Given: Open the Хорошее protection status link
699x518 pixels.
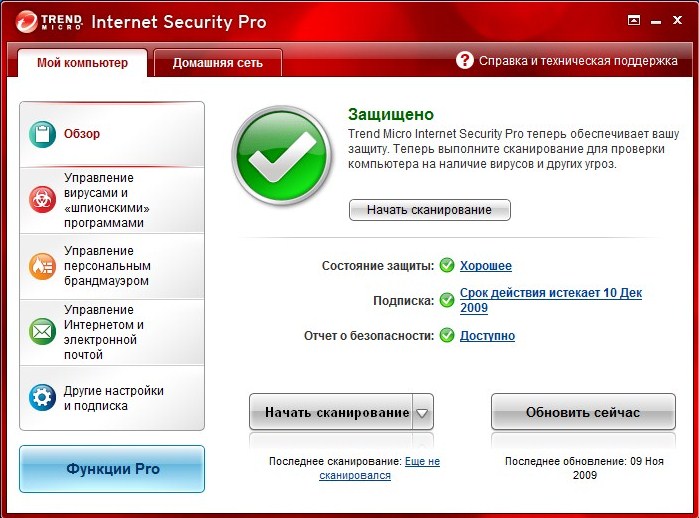Looking at the screenshot, I should coord(486,266).
